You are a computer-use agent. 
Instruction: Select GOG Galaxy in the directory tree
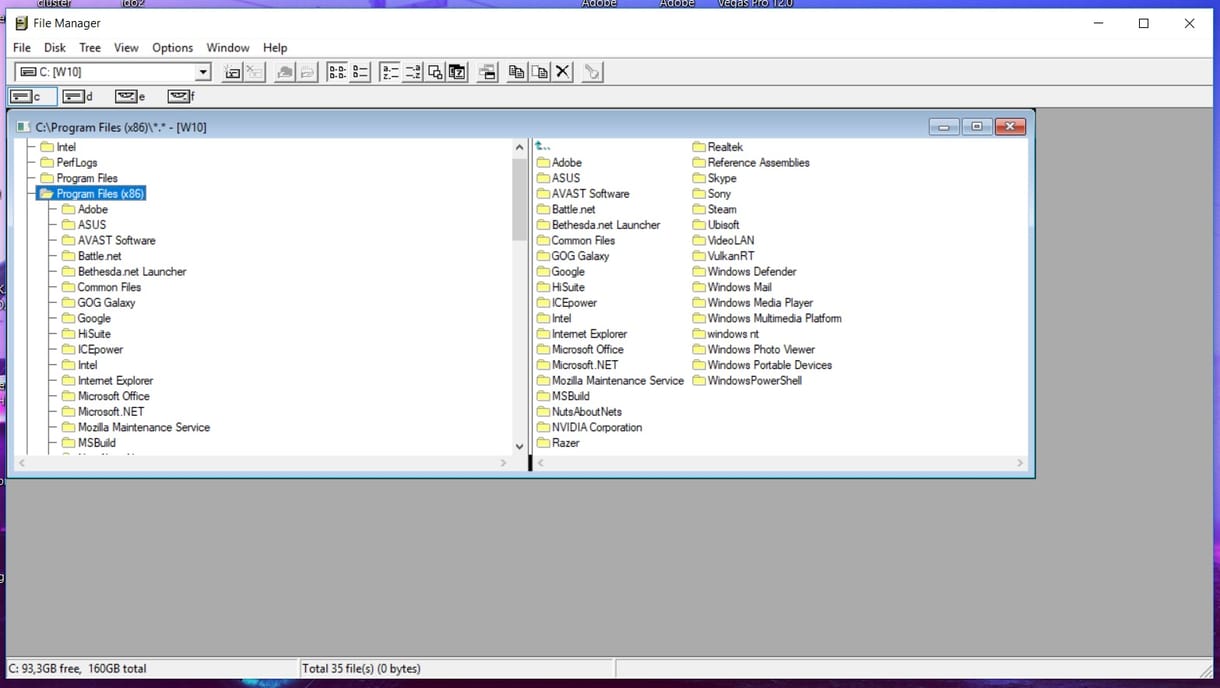tap(98, 303)
